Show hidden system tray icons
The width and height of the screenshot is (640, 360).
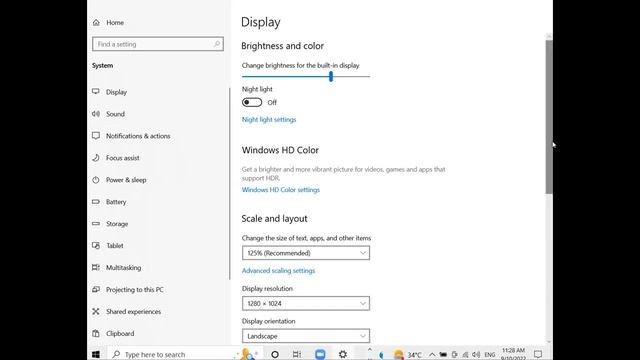click(x=432, y=355)
